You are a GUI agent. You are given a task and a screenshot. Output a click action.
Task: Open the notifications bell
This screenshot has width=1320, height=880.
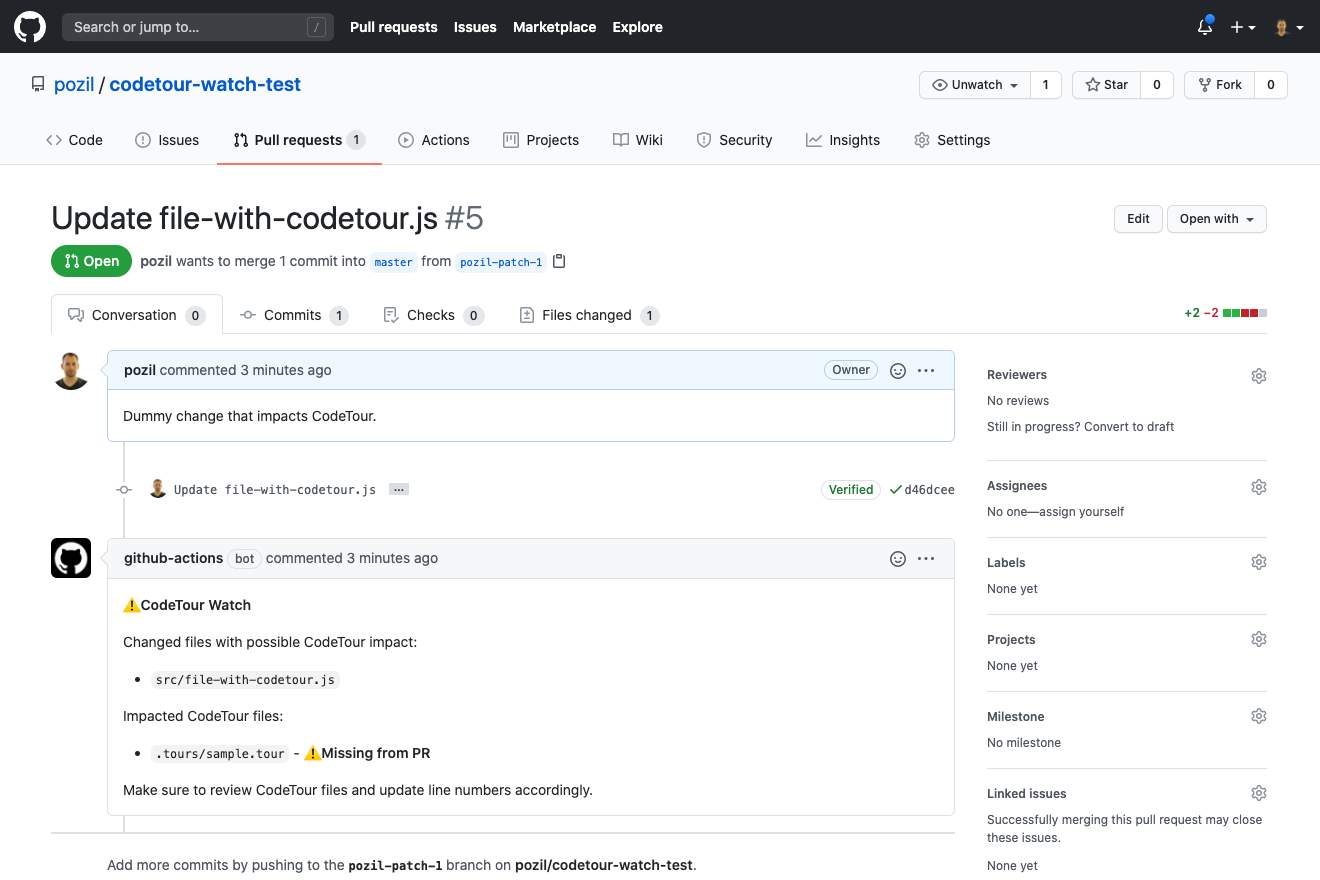pos(1205,27)
